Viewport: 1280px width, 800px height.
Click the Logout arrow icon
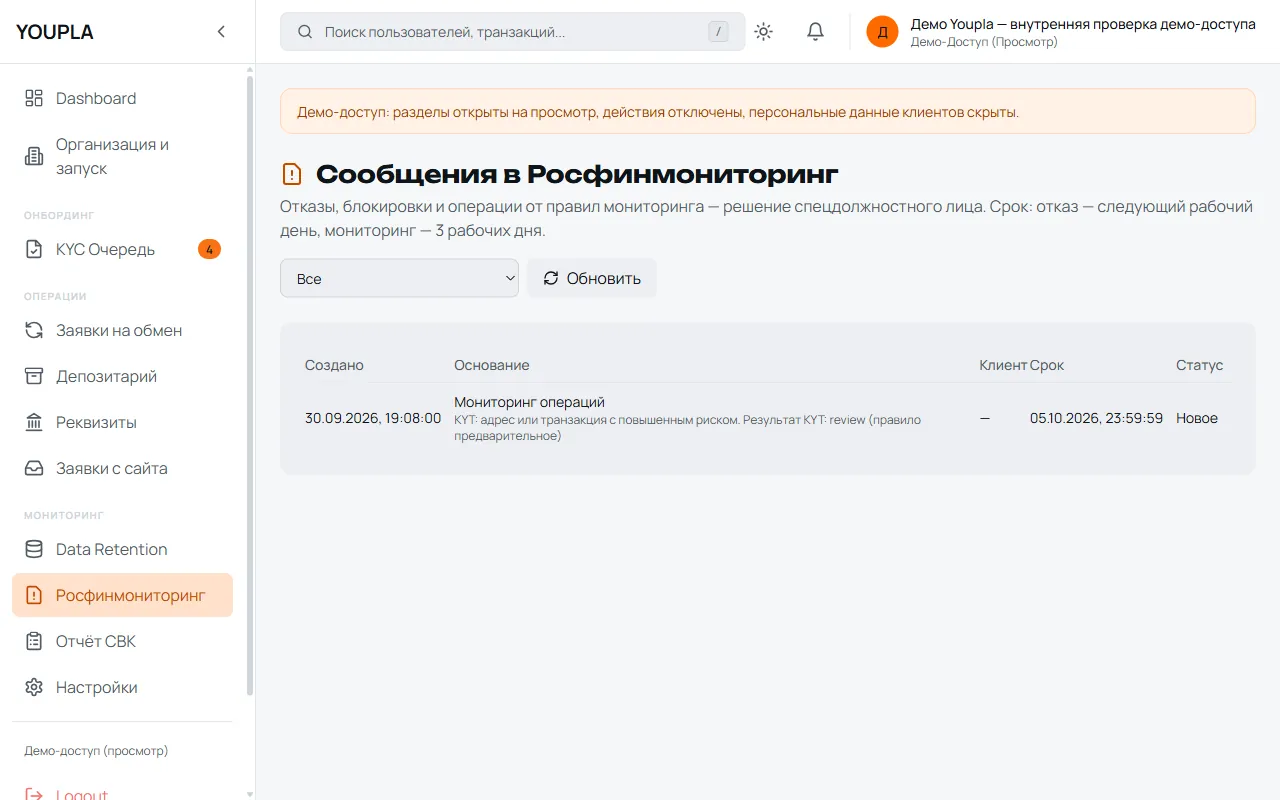click(34, 794)
